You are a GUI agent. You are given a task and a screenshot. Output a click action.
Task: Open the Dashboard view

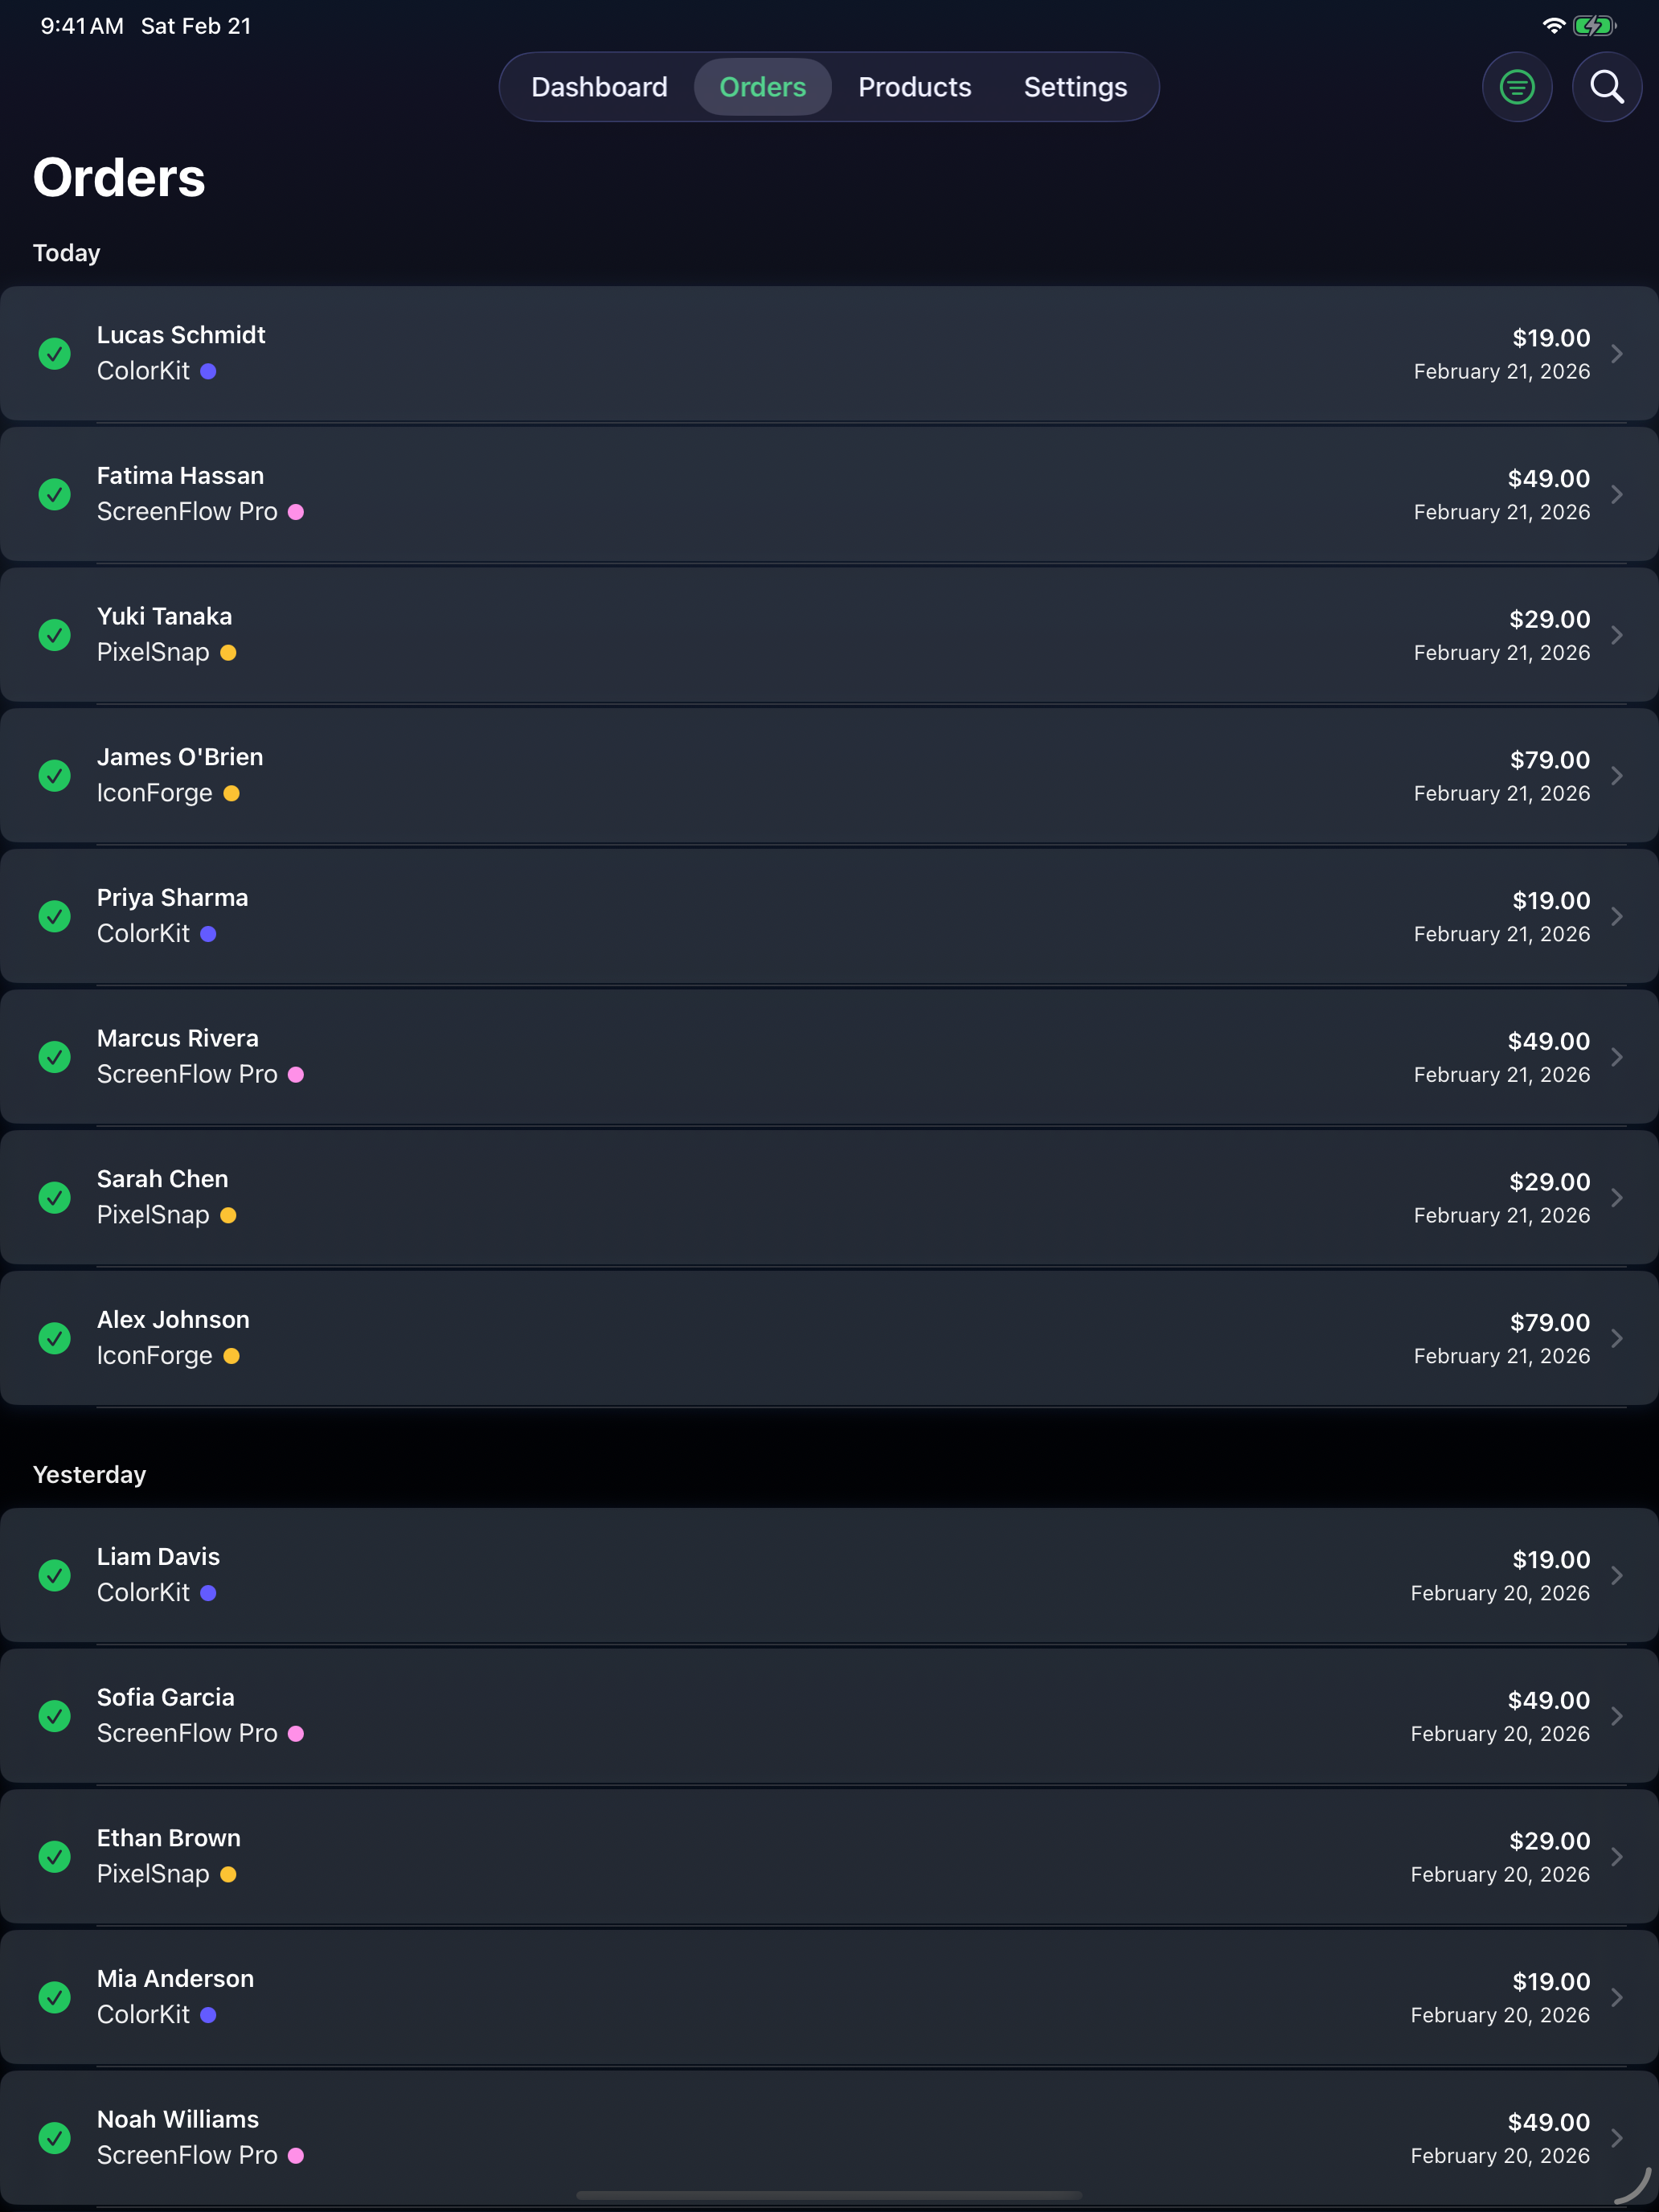click(x=599, y=87)
